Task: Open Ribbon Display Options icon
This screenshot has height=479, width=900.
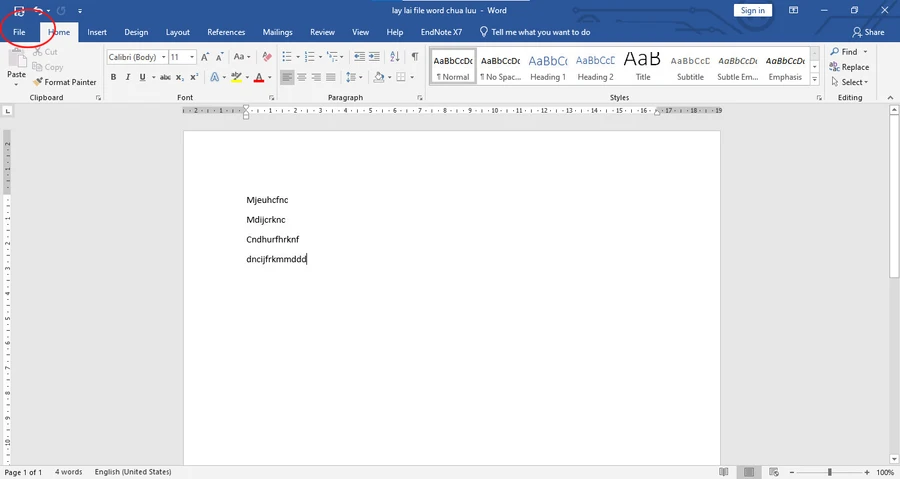Action: [x=794, y=10]
